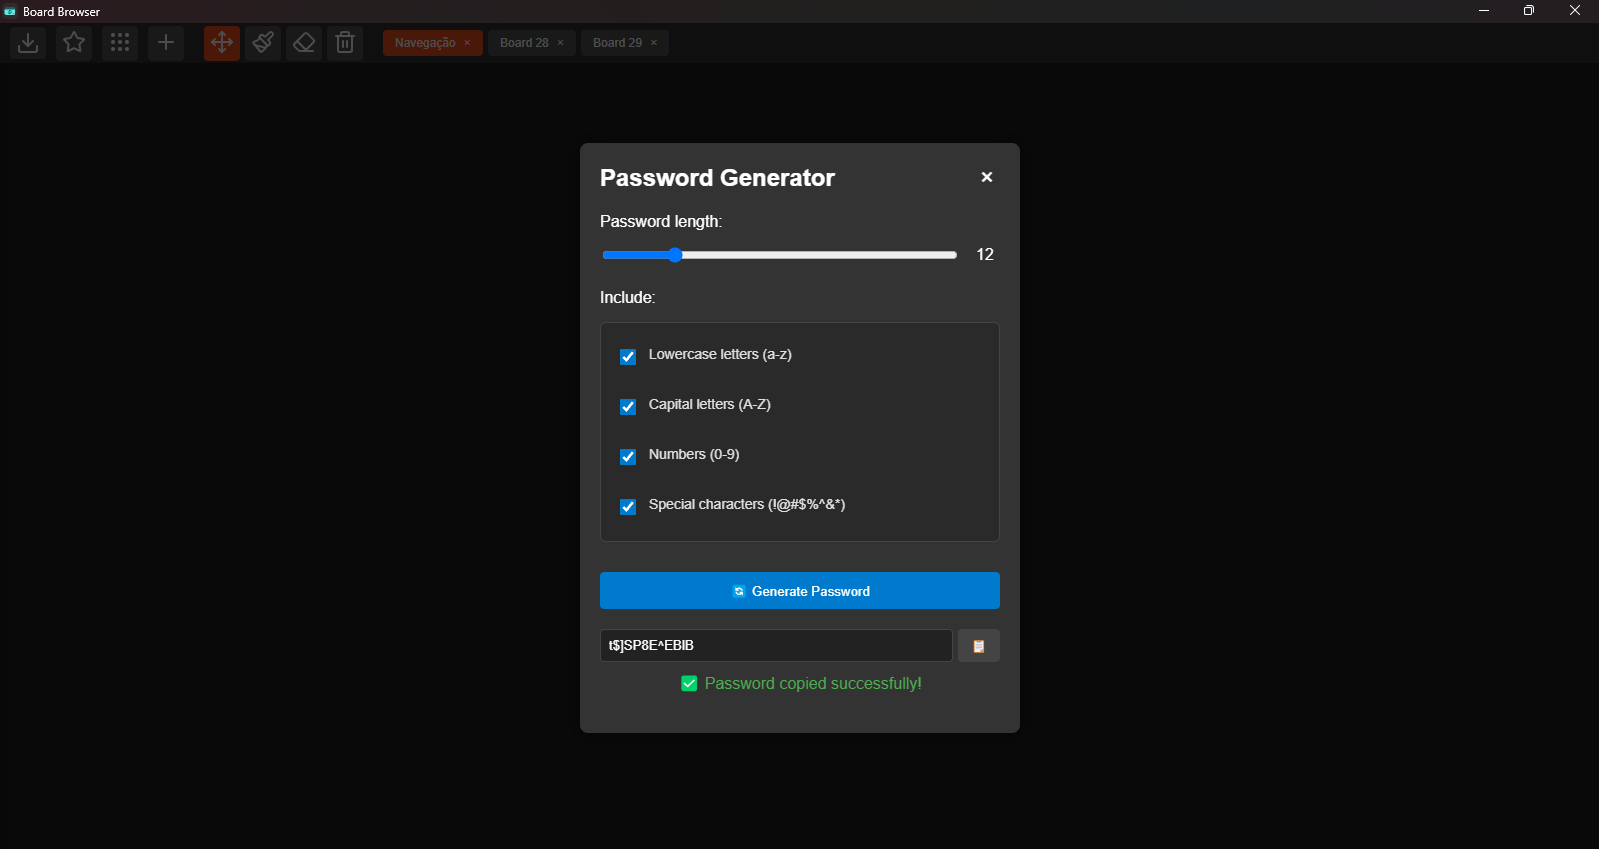
Task: Open the apps grid icon
Action: [120, 43]
